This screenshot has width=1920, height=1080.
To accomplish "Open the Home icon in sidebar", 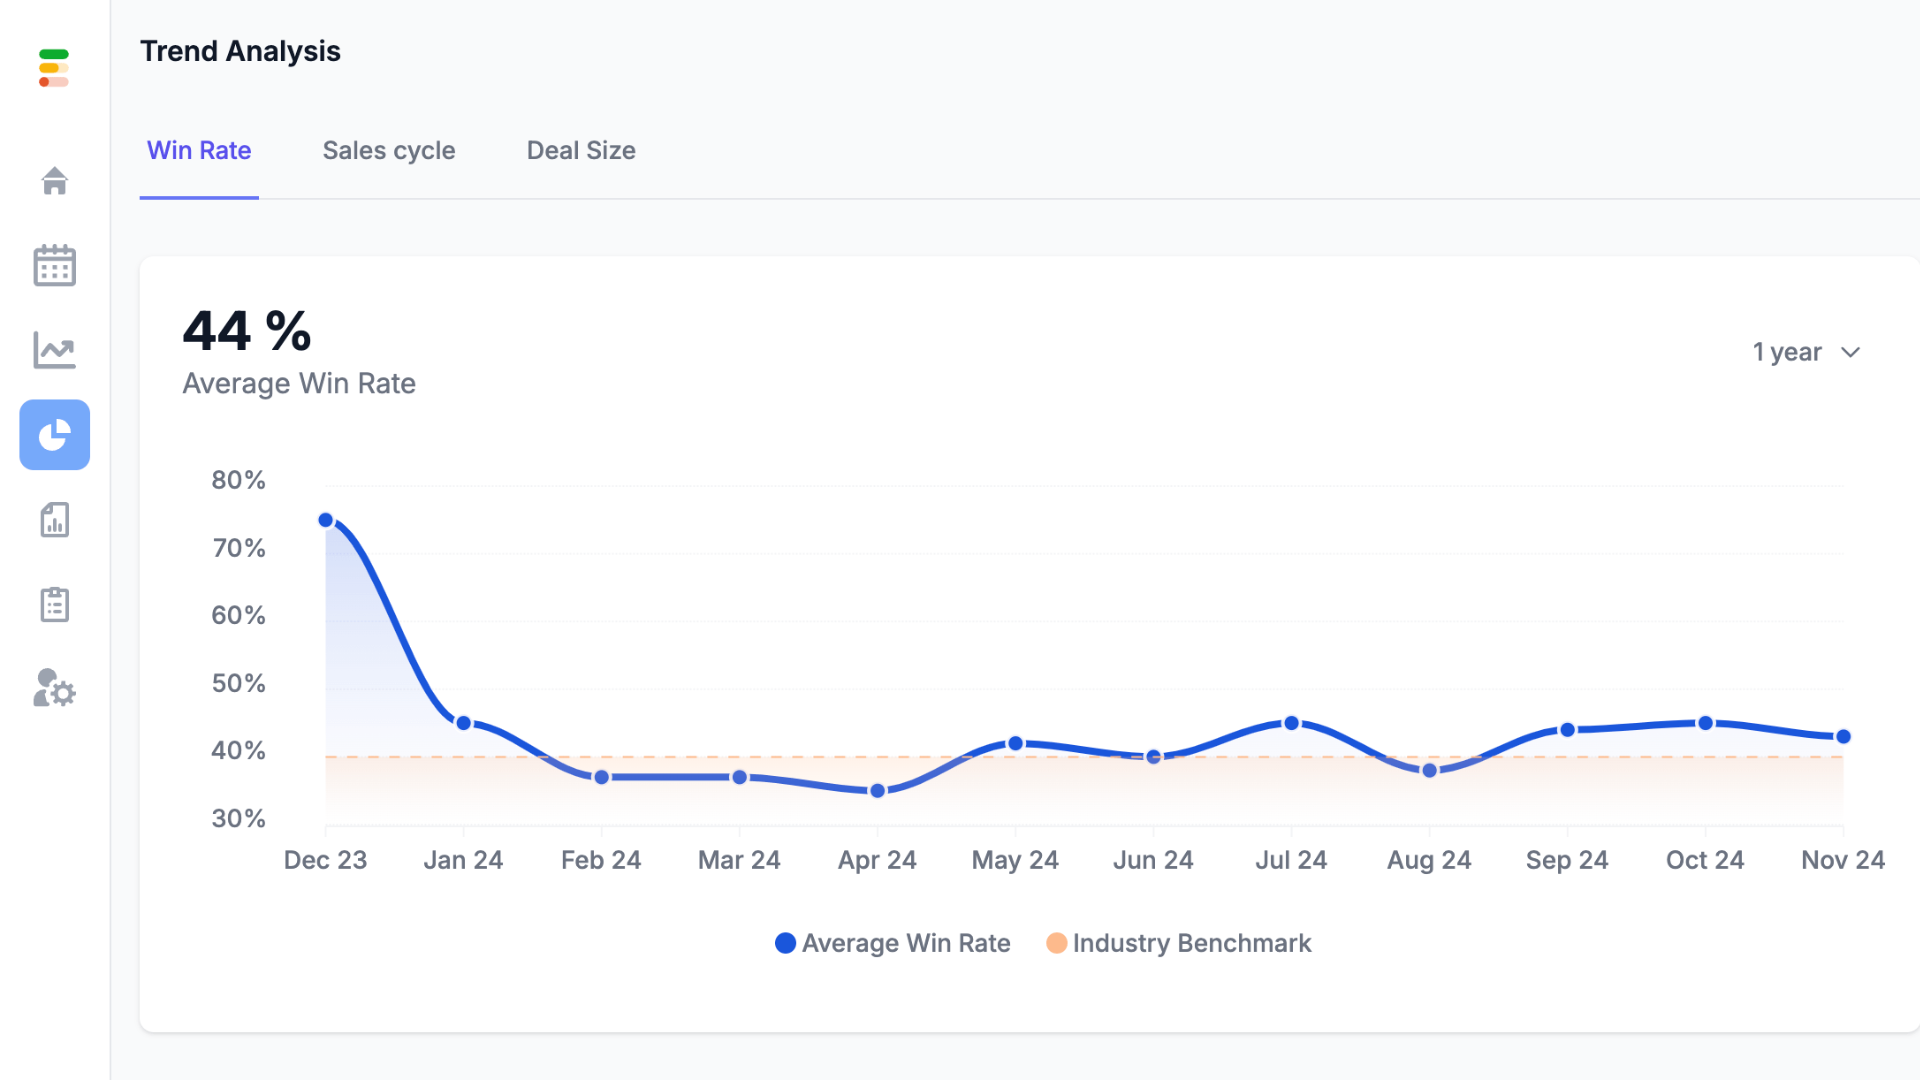I will (54, 181).
